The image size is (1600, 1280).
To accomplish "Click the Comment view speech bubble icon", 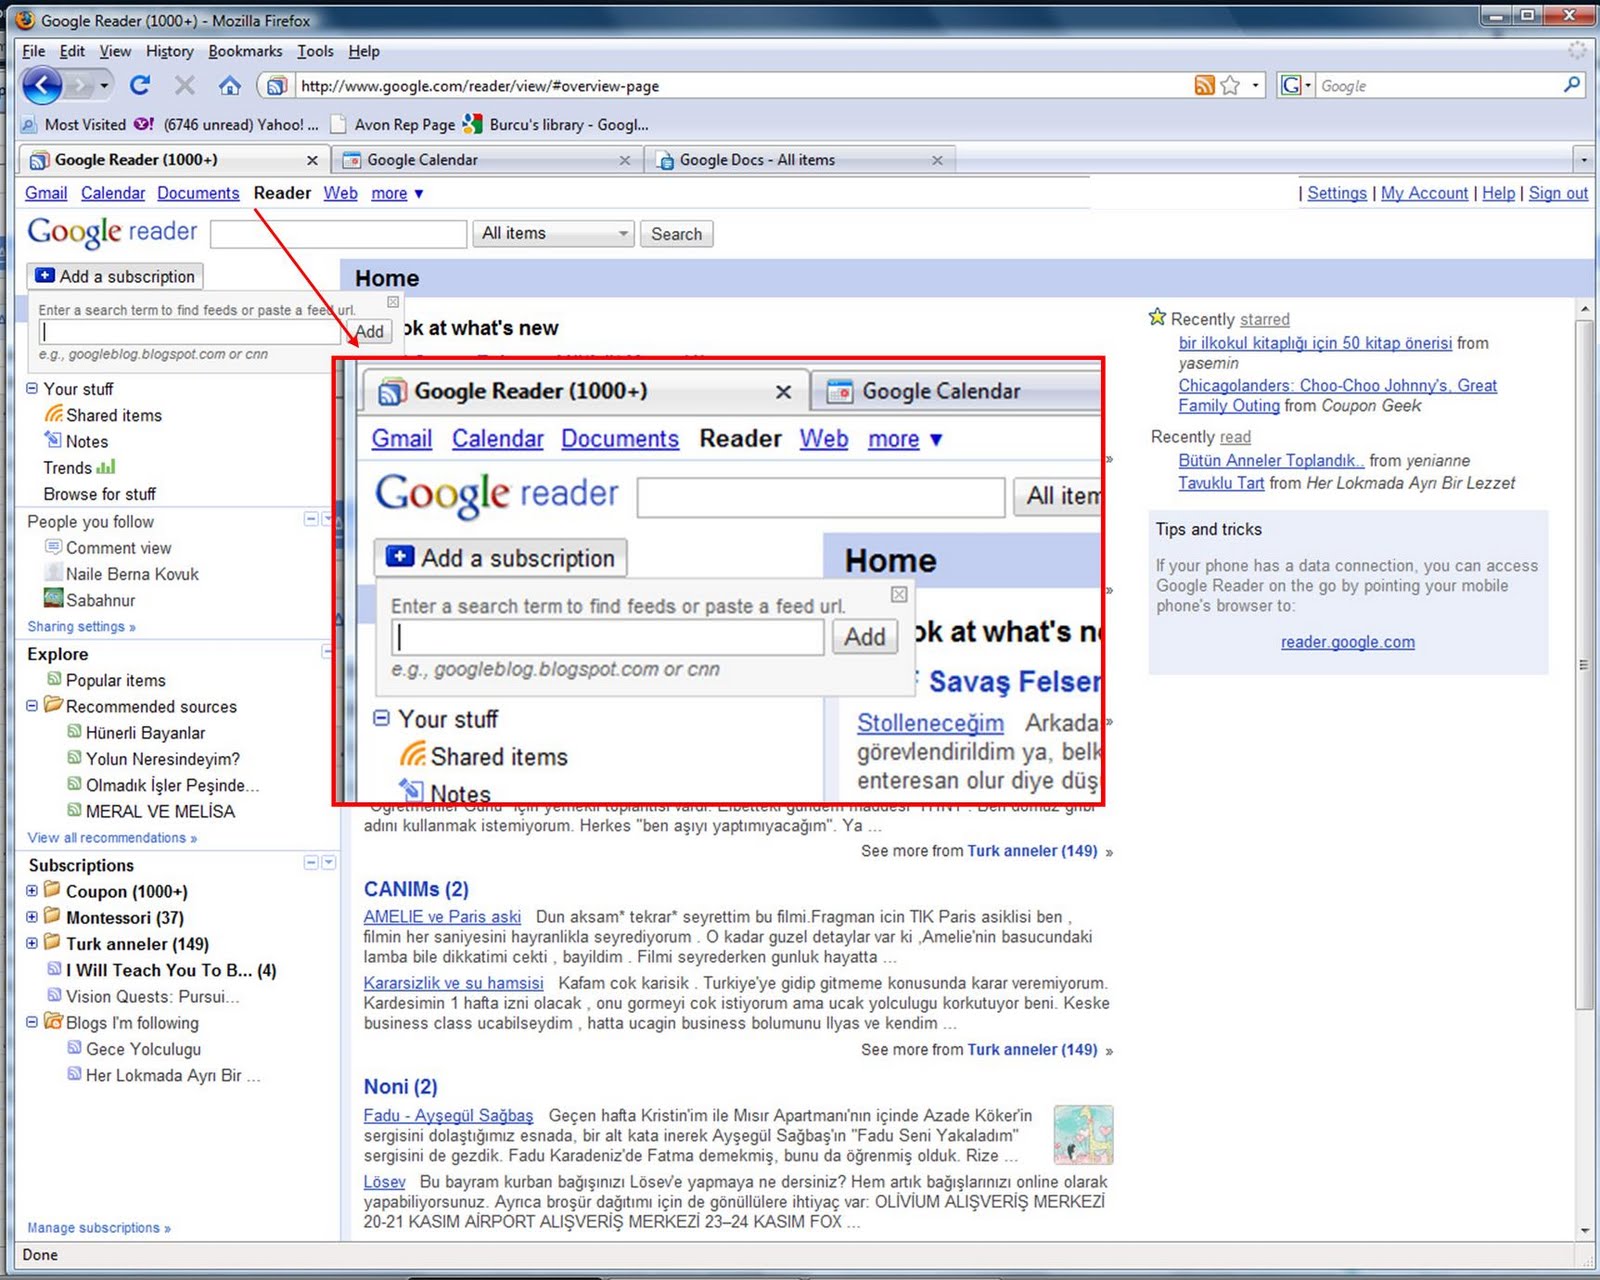I will pos(54,547).
